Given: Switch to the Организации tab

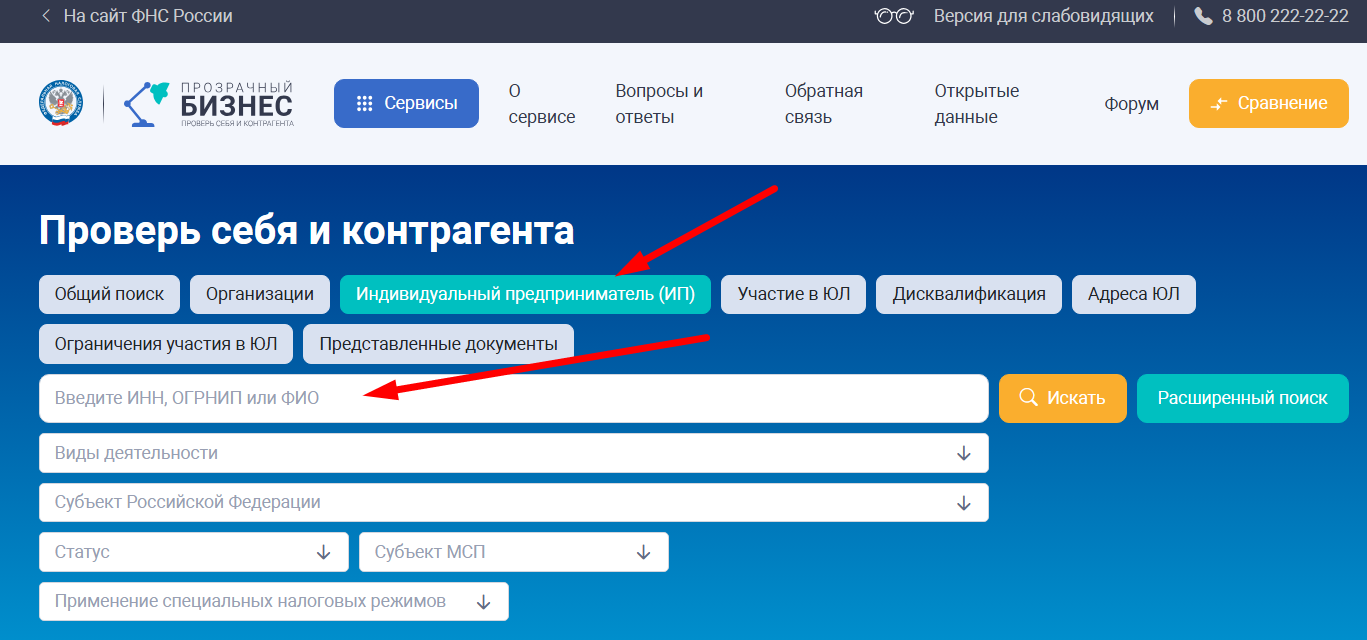Looking at the screenshot, I should click(x=260, y=294).
